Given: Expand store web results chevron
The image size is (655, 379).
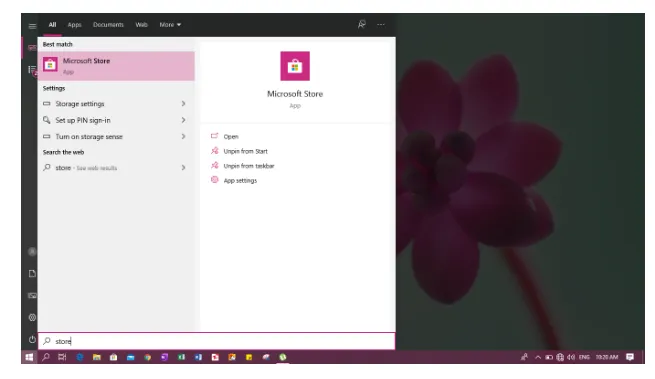Looking at the screenshot, I should (183, 168).
